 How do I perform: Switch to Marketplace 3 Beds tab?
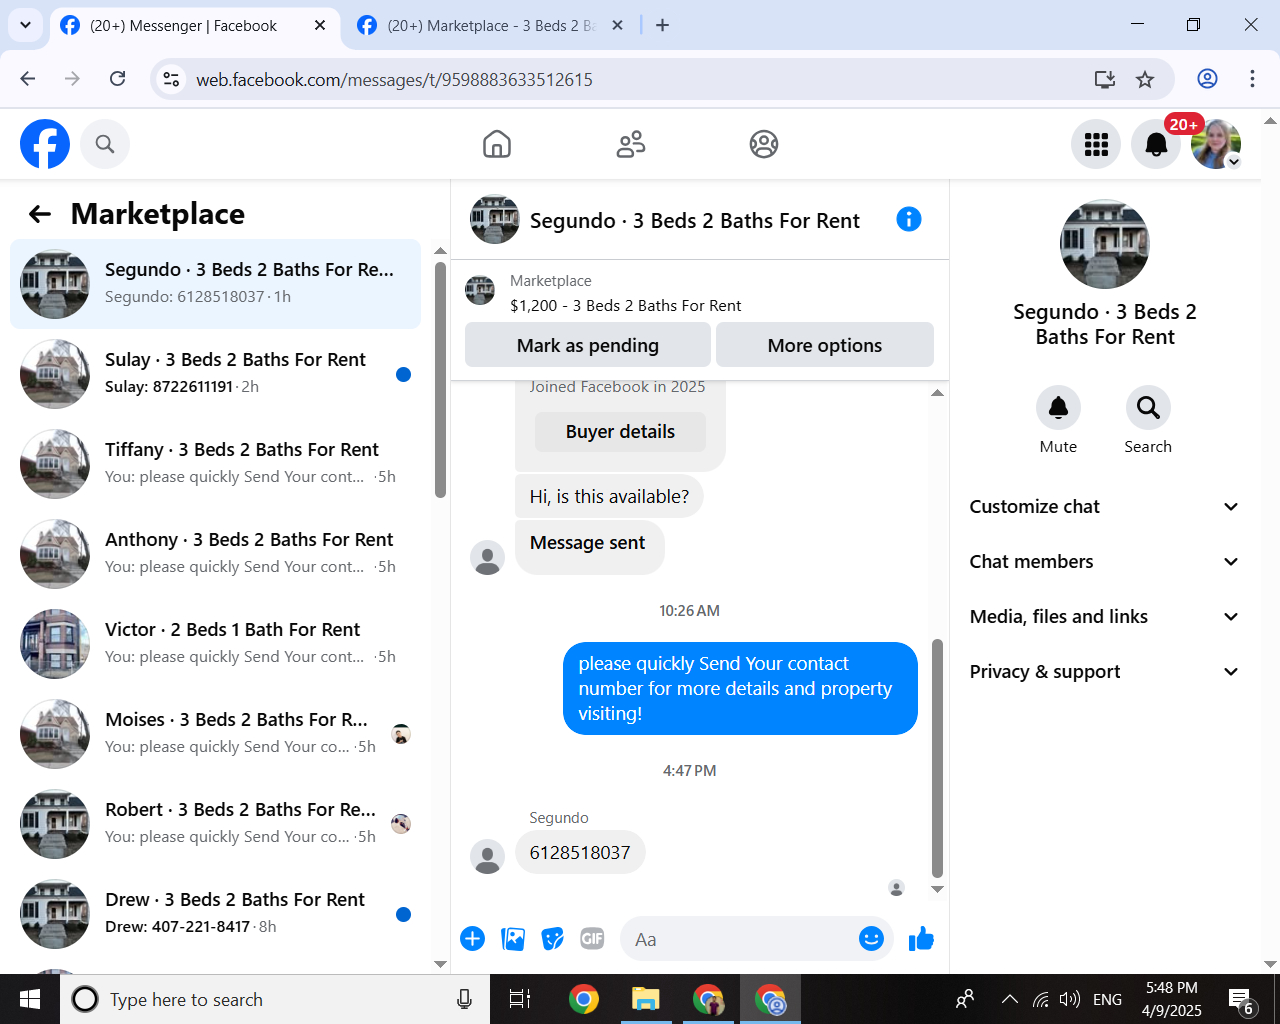point(490,26)
